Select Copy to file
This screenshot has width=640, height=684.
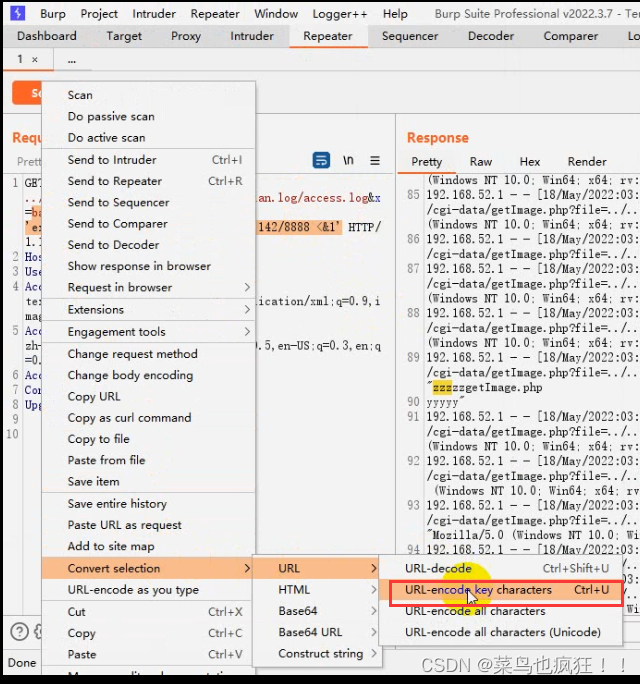[x=148, y=439]
